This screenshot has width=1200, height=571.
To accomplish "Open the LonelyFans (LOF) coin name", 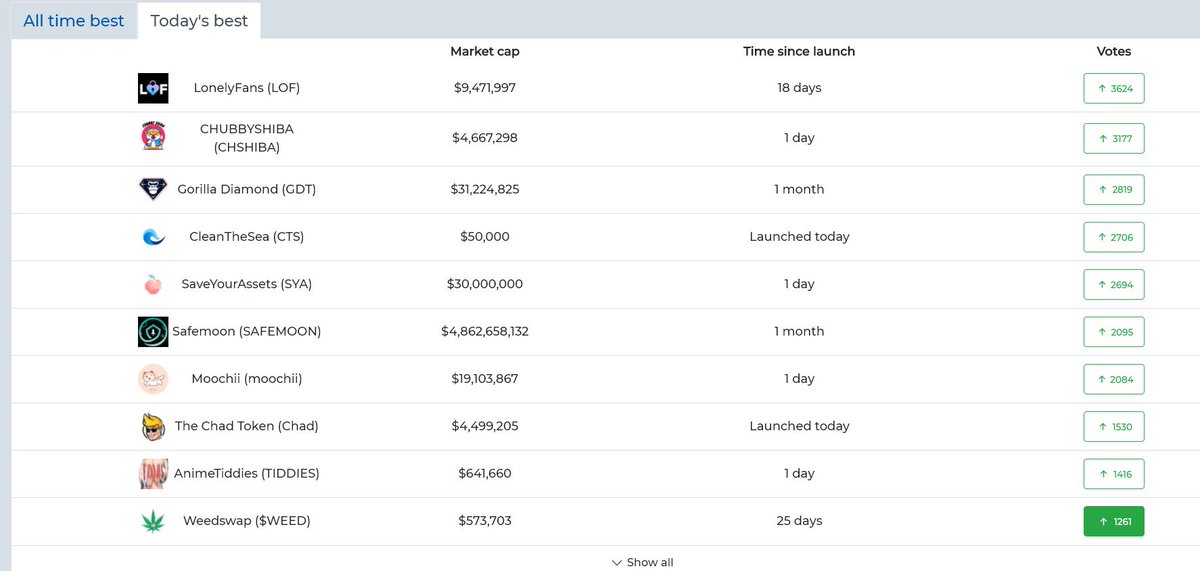I will (x=247, y=88).
